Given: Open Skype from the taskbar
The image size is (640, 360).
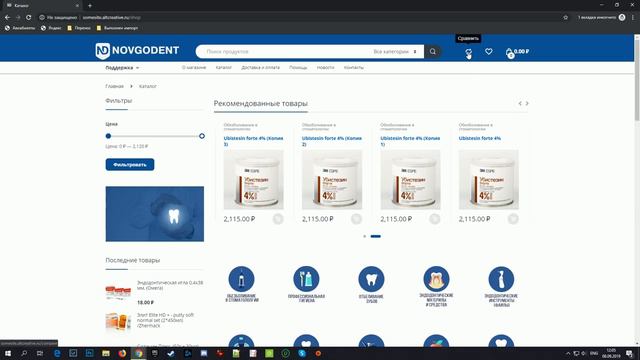Looking at the screenshot, I should [x=302, y=353].
